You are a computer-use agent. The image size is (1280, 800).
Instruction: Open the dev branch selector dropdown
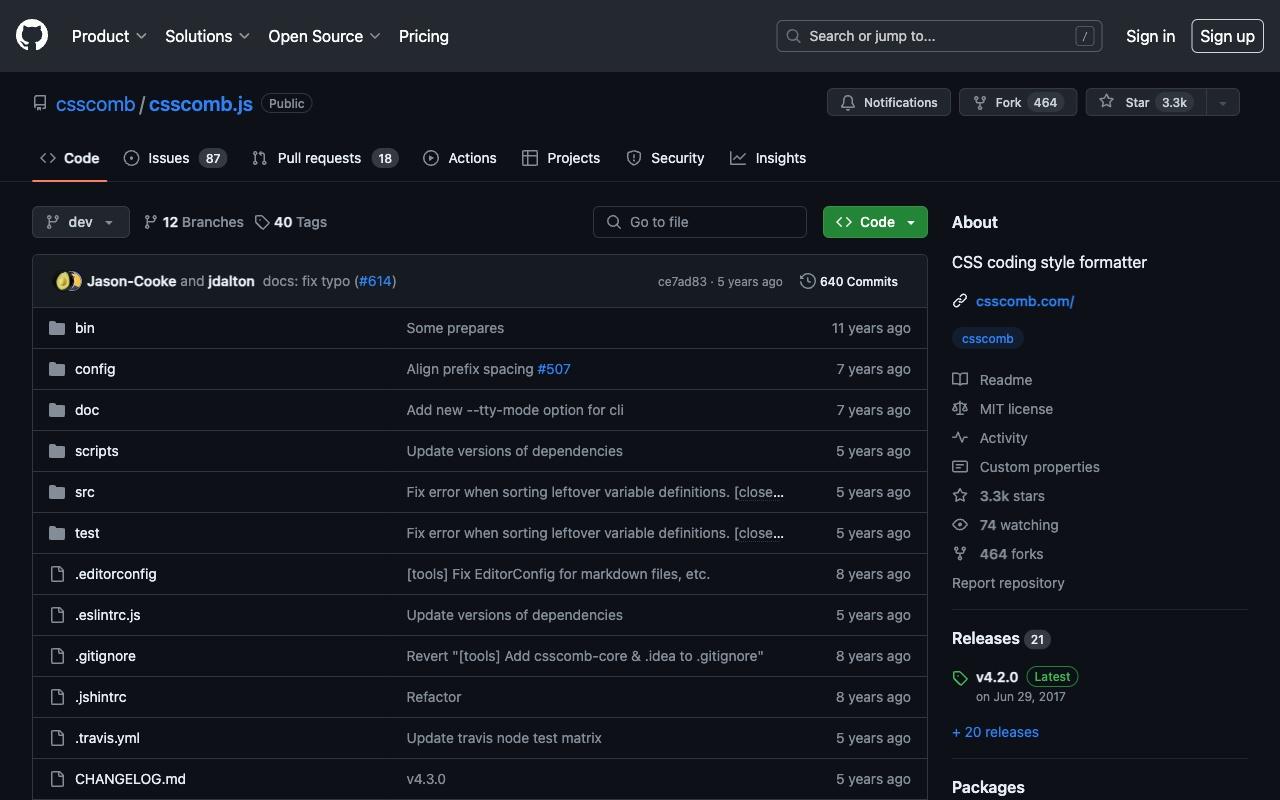pos(81,222)
